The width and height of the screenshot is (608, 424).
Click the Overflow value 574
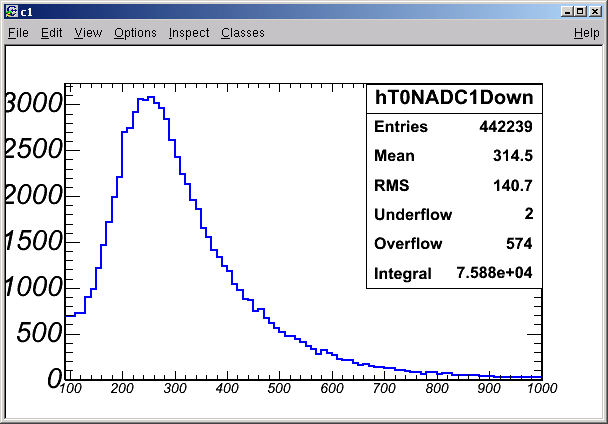click(x=519, y=244)
